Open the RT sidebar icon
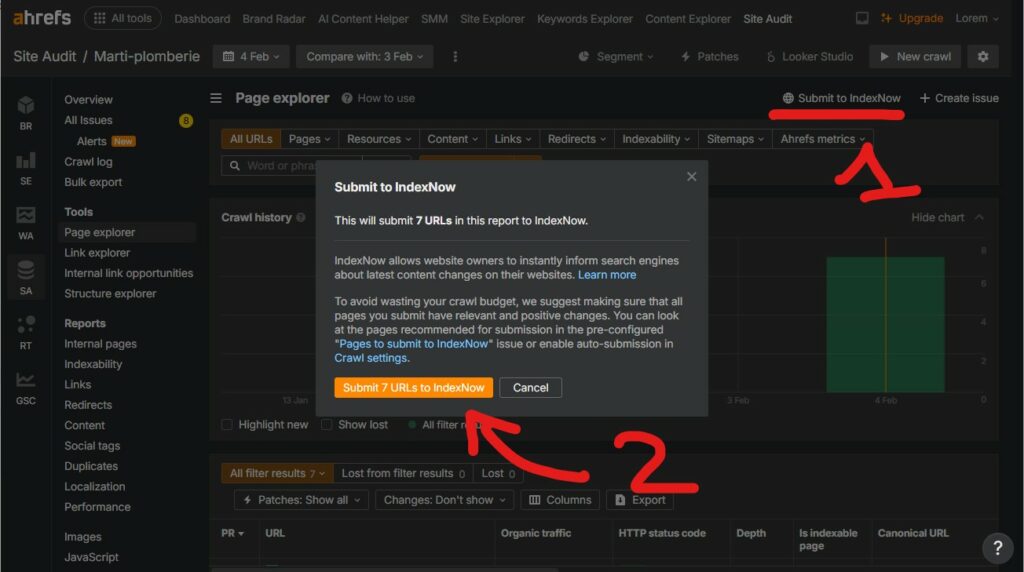 (25, 332)
